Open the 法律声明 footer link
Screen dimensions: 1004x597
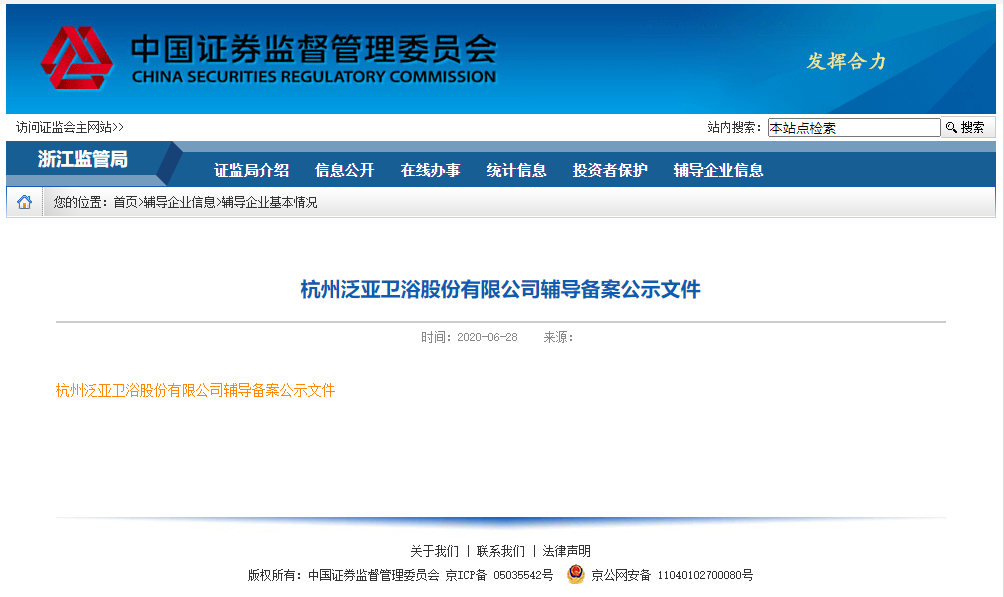coord(567,551)
